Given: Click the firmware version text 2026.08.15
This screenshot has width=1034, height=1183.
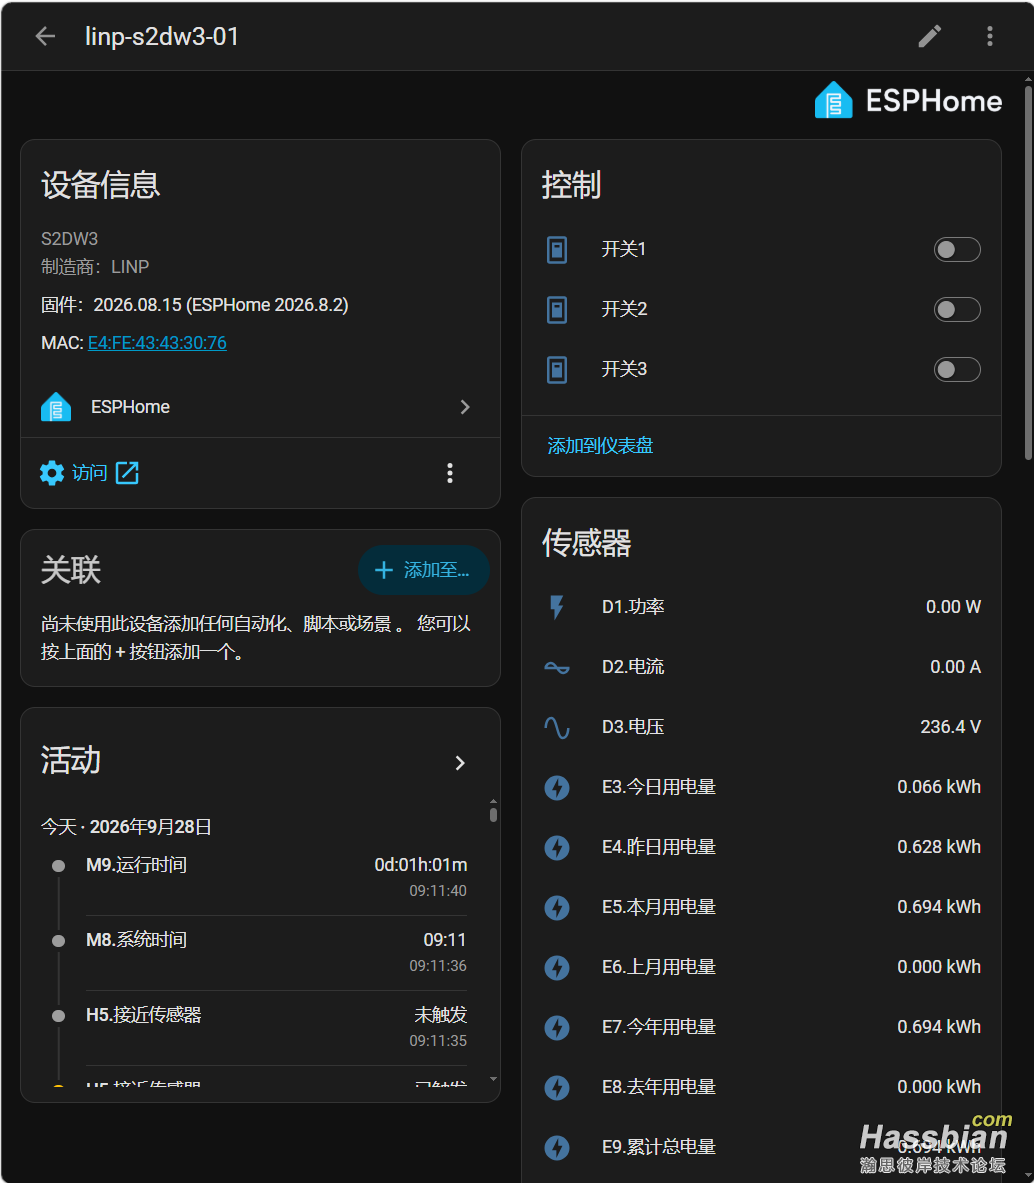Looking at the screenshot, I should [x=137, y=305].
